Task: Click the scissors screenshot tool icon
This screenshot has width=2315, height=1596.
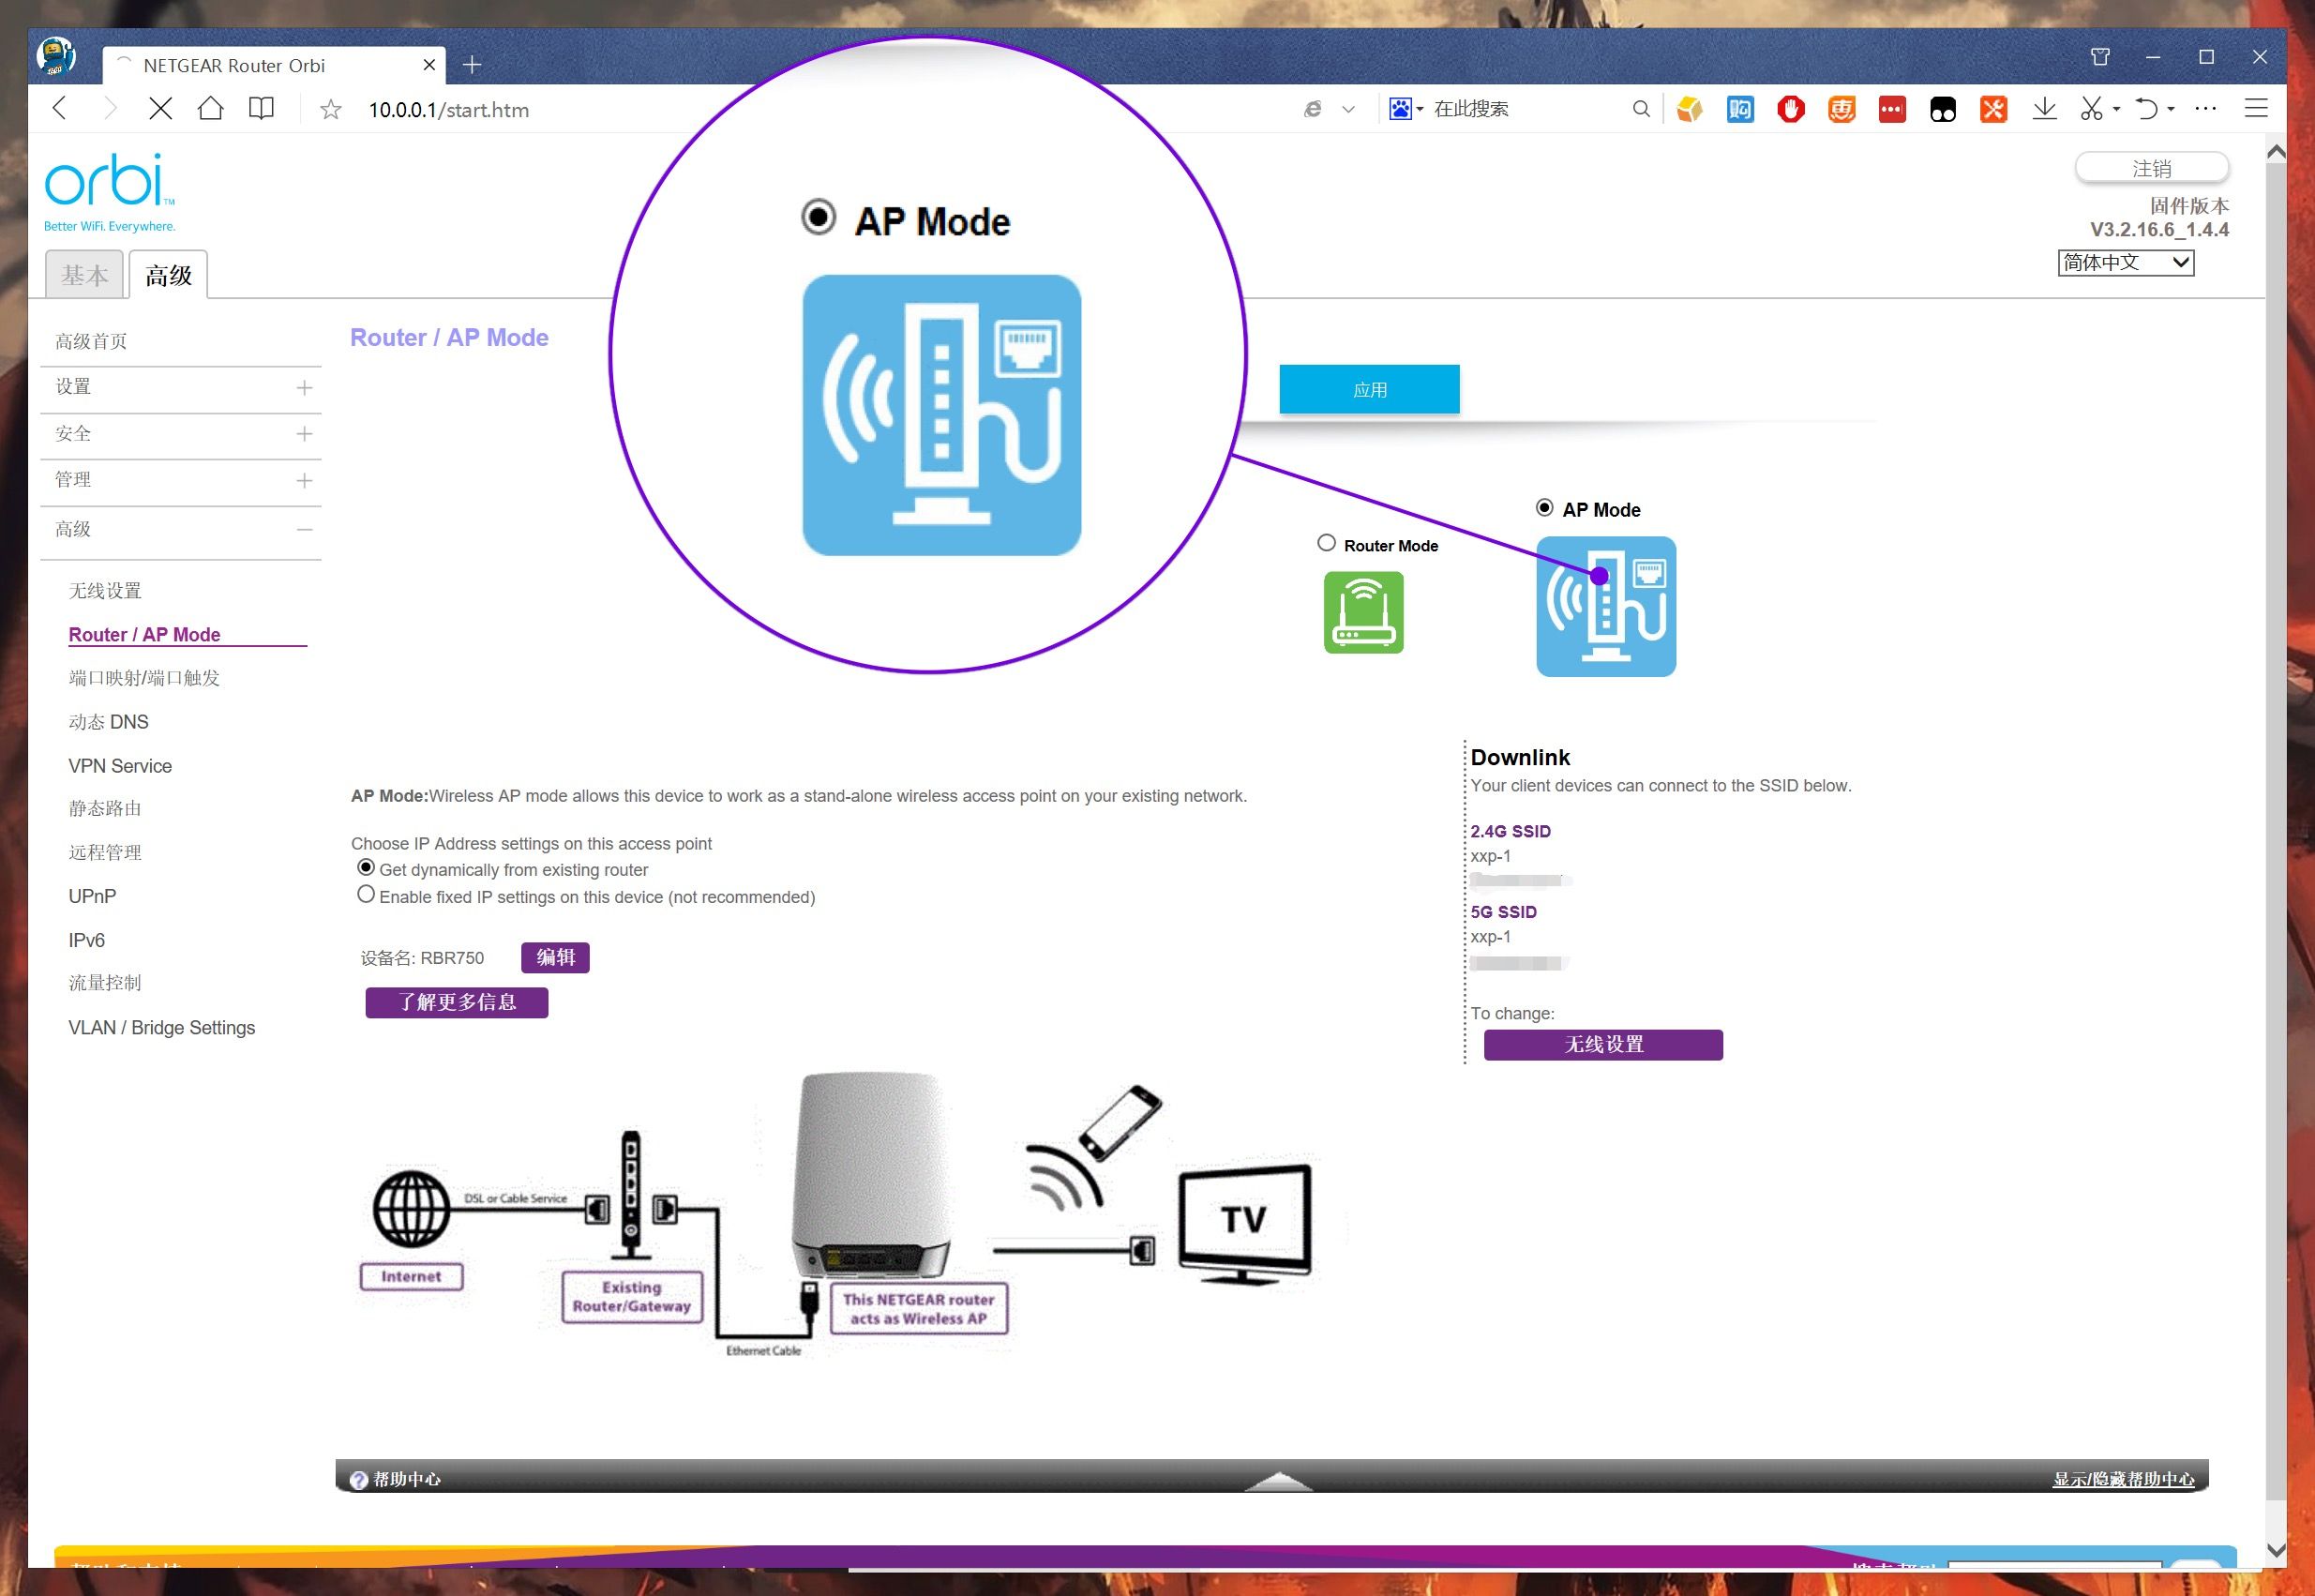Action: click(x=2091, y=108)
